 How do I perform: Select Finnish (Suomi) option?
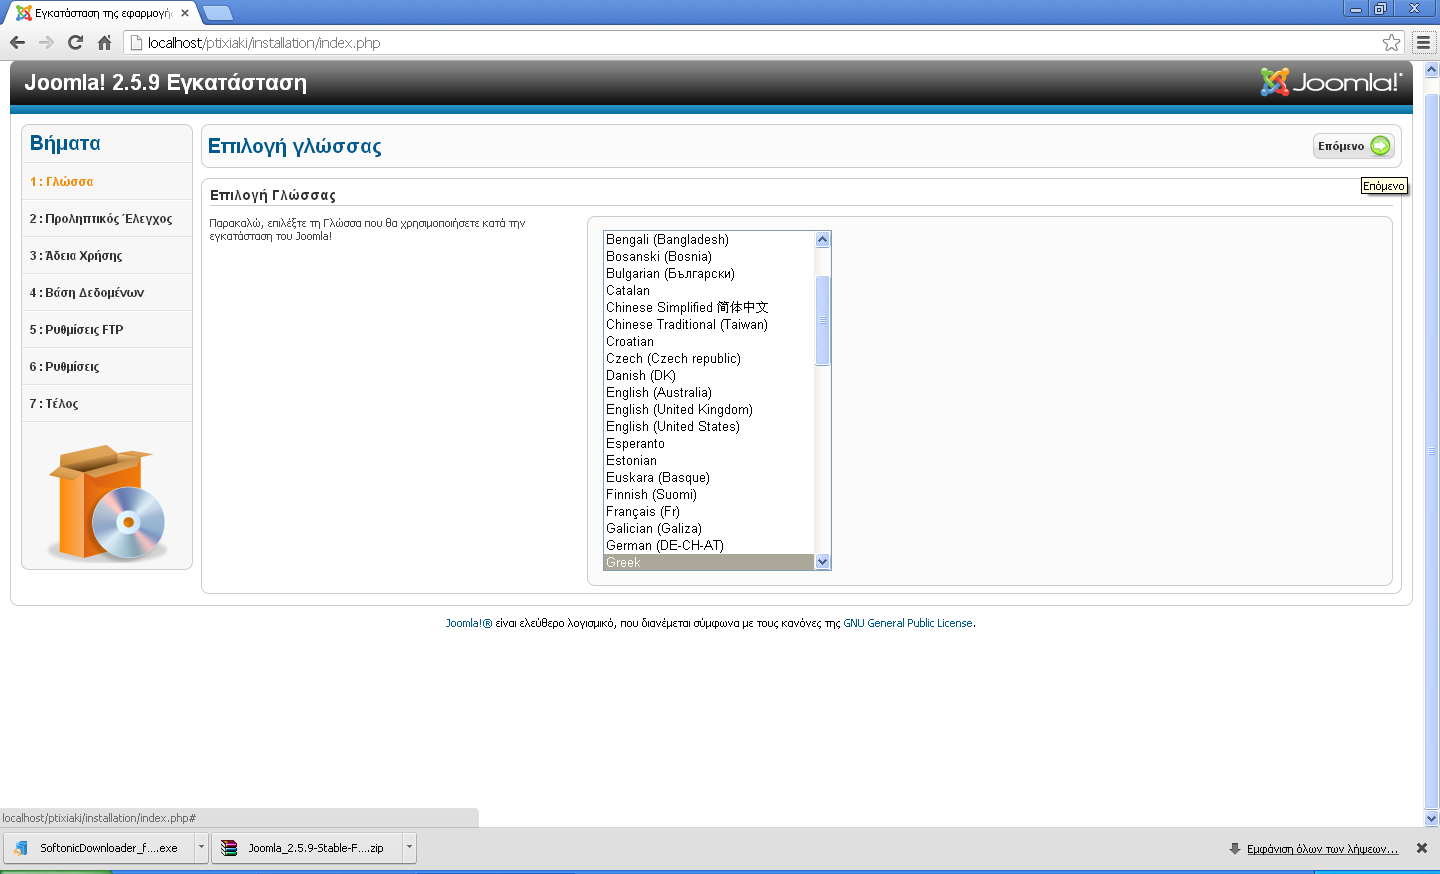point(709,495)
